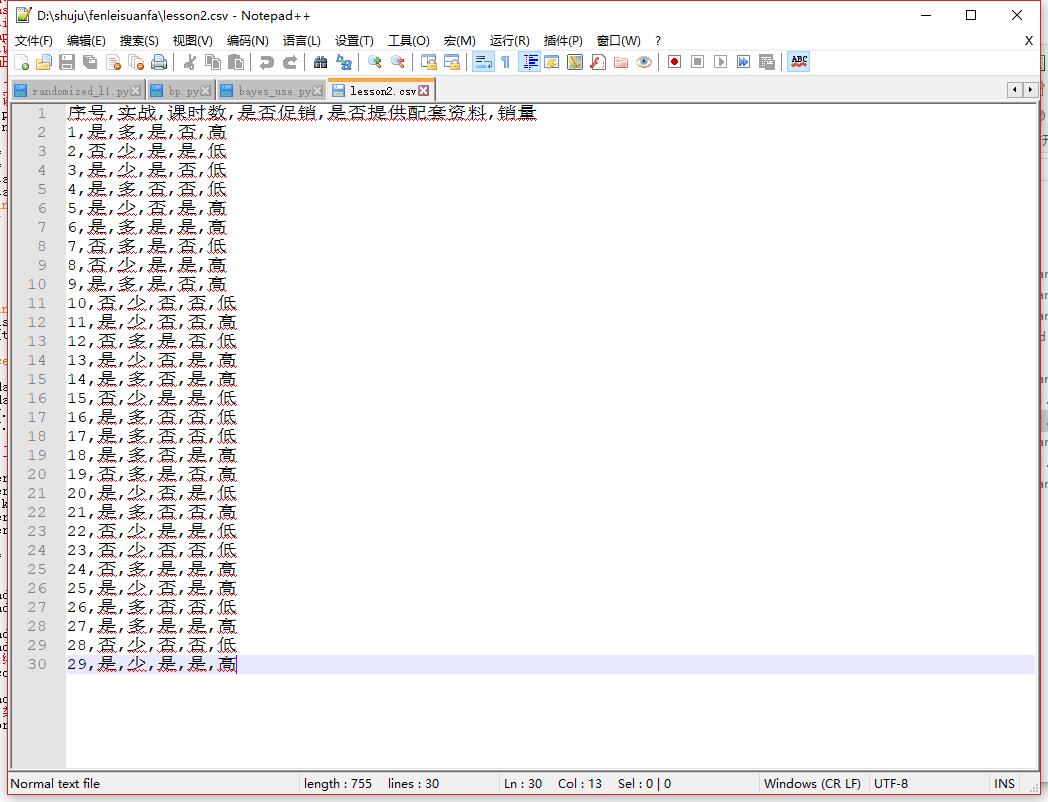Click the Print icon
This screenshot has height=802, width=1048.
[159, 62]
